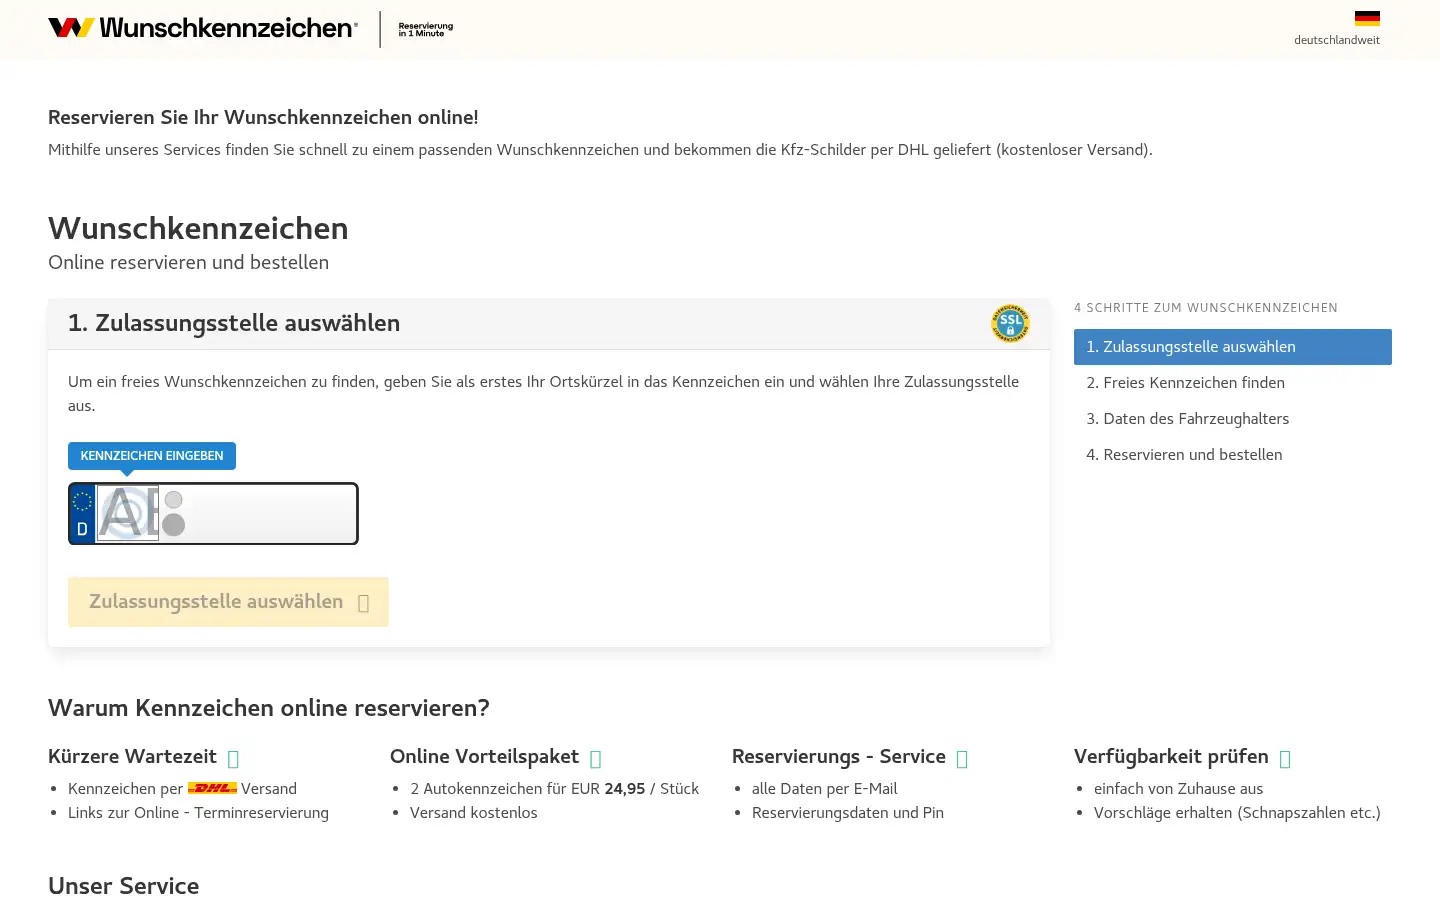
Task: Click the text 'einfach von Zuhause aus'
Action: [1178, 789]
